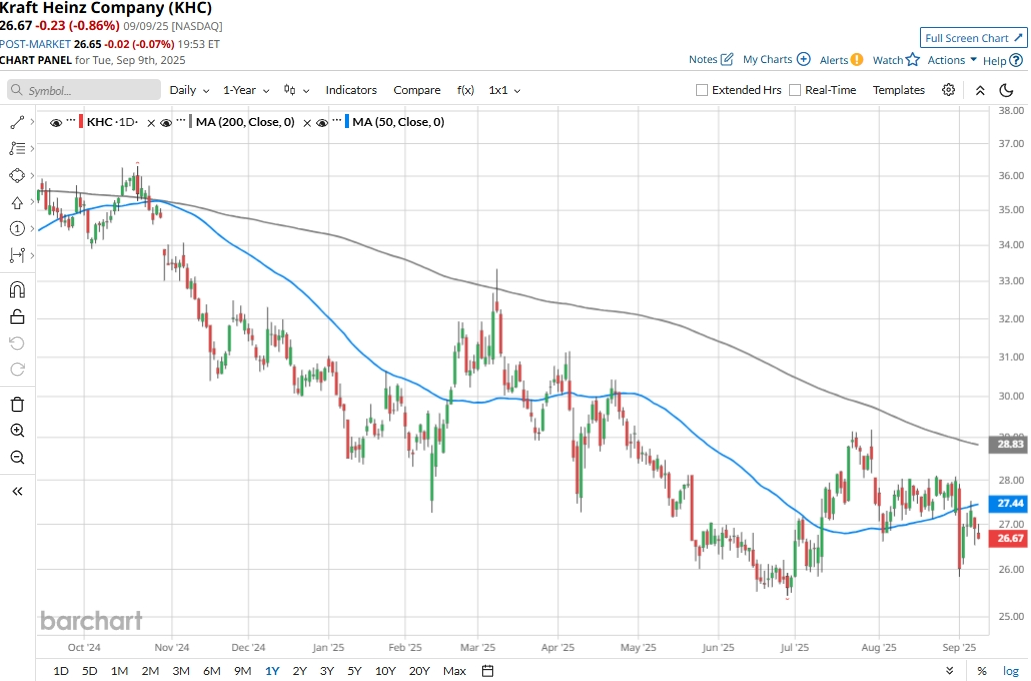1031x681 pixels.
Task: Click the 2Y time range button
Action: click(300, 671)
